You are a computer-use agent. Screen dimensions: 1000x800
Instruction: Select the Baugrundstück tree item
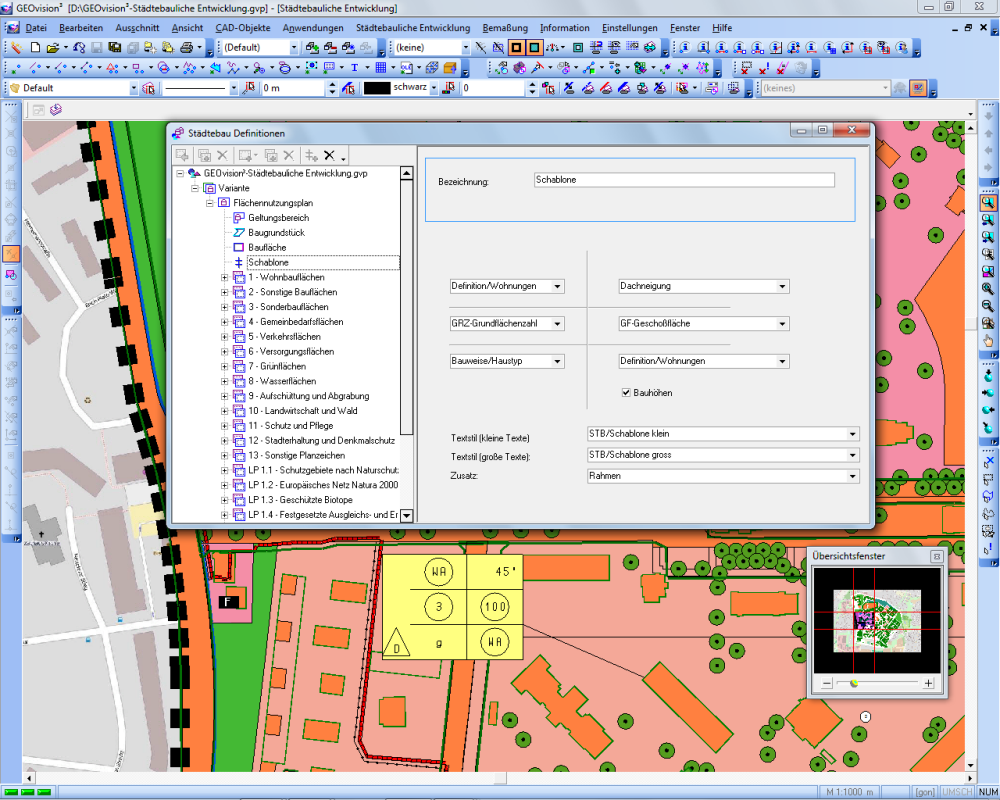point(276,233)
